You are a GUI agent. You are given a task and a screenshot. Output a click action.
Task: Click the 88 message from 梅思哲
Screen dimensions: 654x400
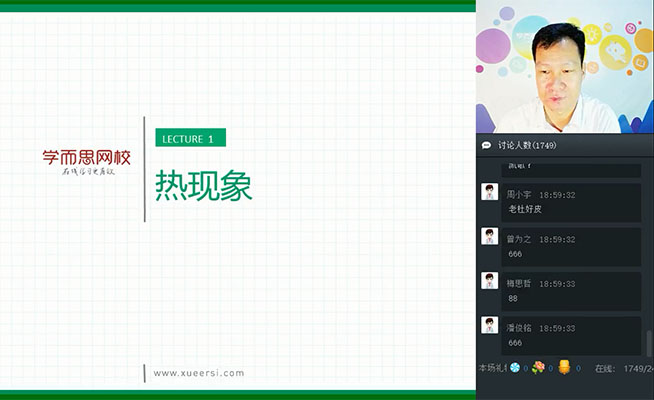tap(513, 299)
